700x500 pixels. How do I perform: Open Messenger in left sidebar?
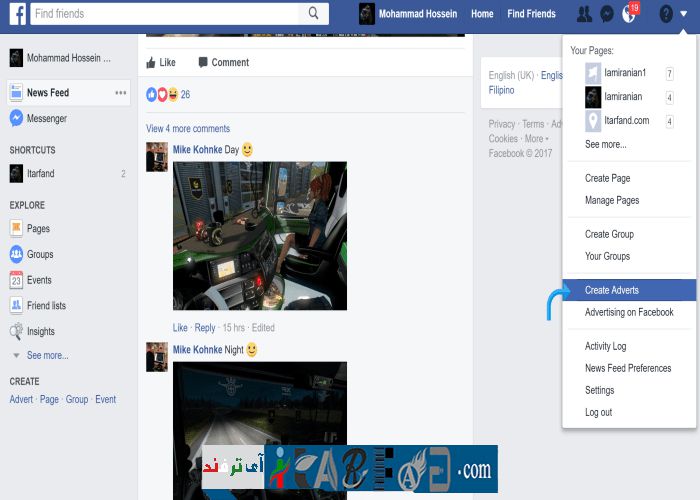[46, 118]
